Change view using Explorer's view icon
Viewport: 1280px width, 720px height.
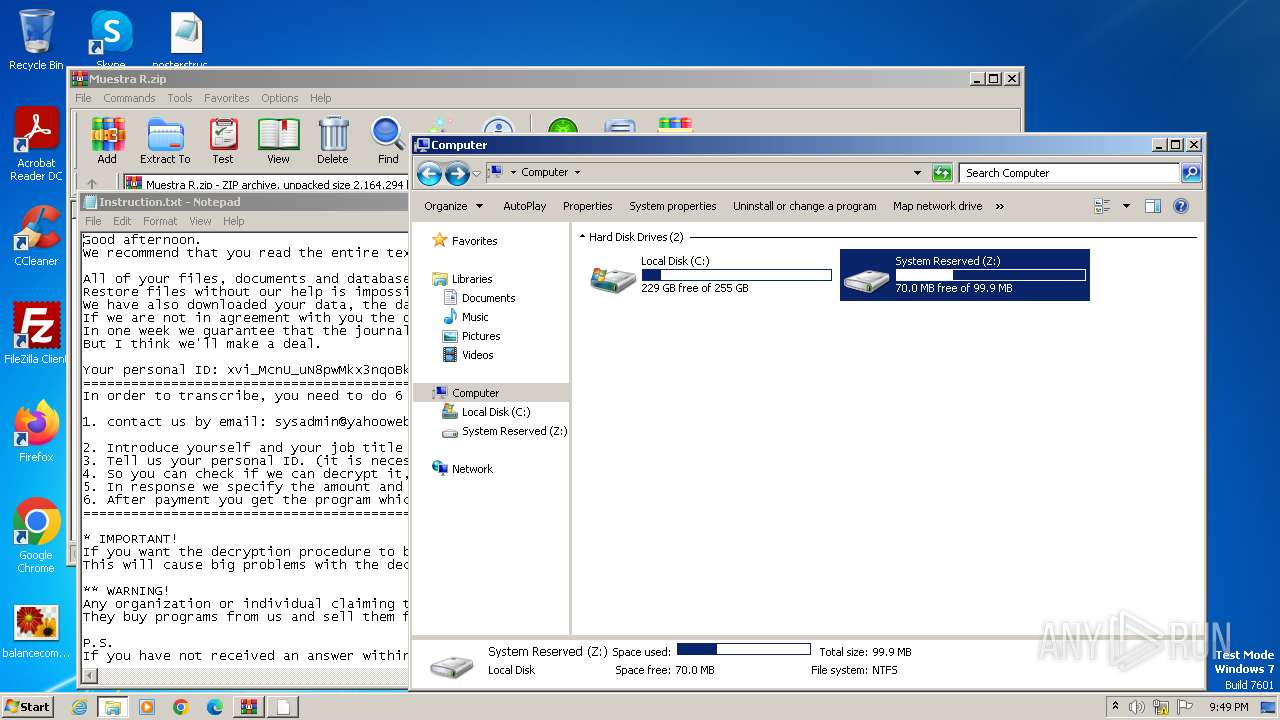tap(1102, 206)
